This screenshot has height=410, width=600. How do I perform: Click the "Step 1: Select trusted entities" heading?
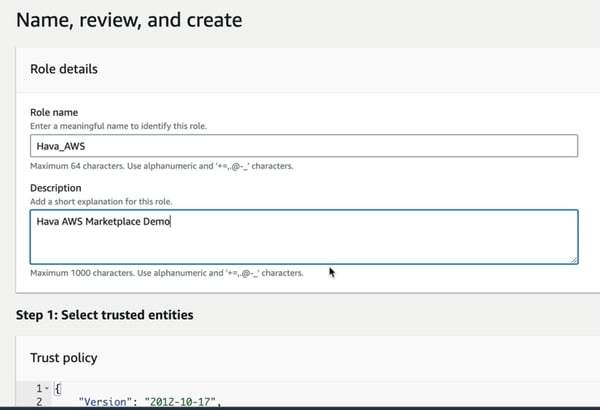click(104, 315)
